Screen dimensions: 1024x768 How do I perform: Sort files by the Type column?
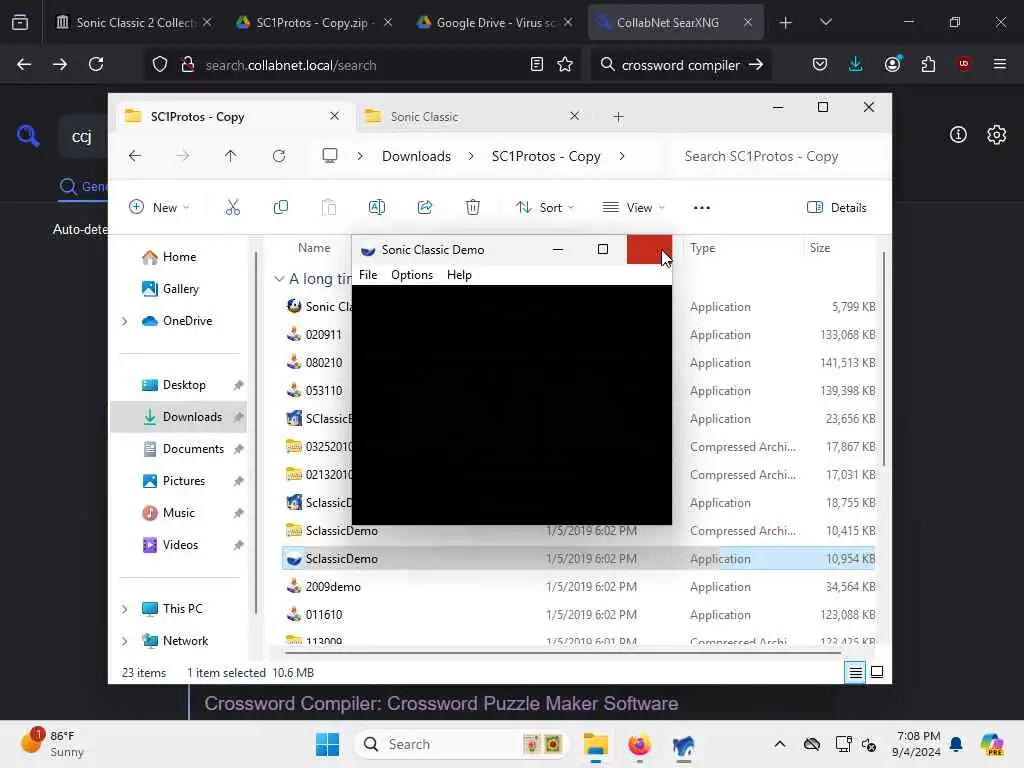click(x=703, y=248)
